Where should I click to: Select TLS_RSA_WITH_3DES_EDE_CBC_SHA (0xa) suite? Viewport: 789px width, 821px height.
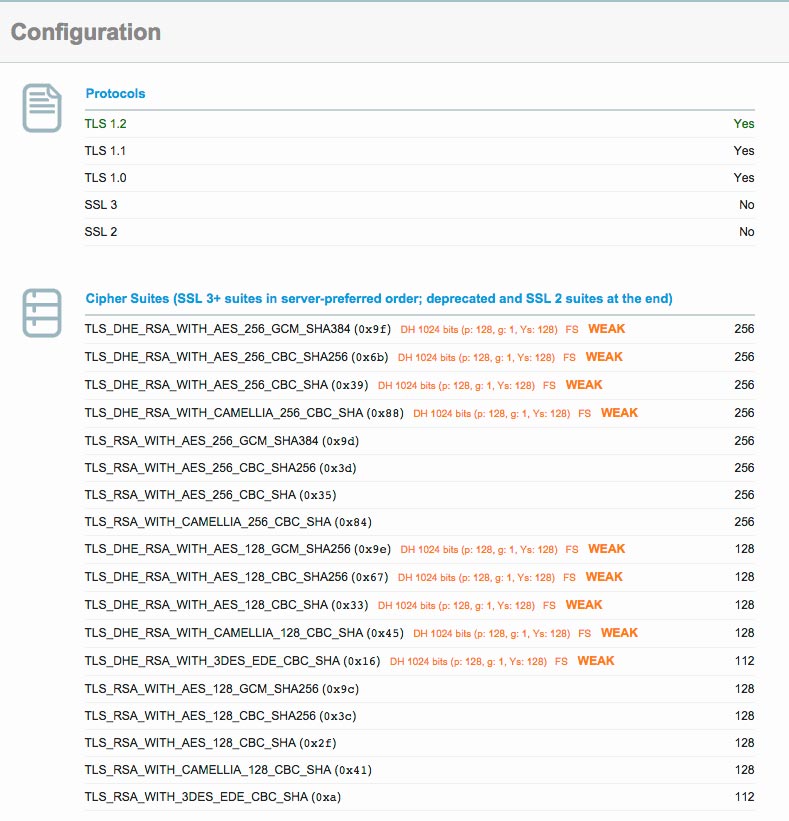click(419, 797)
